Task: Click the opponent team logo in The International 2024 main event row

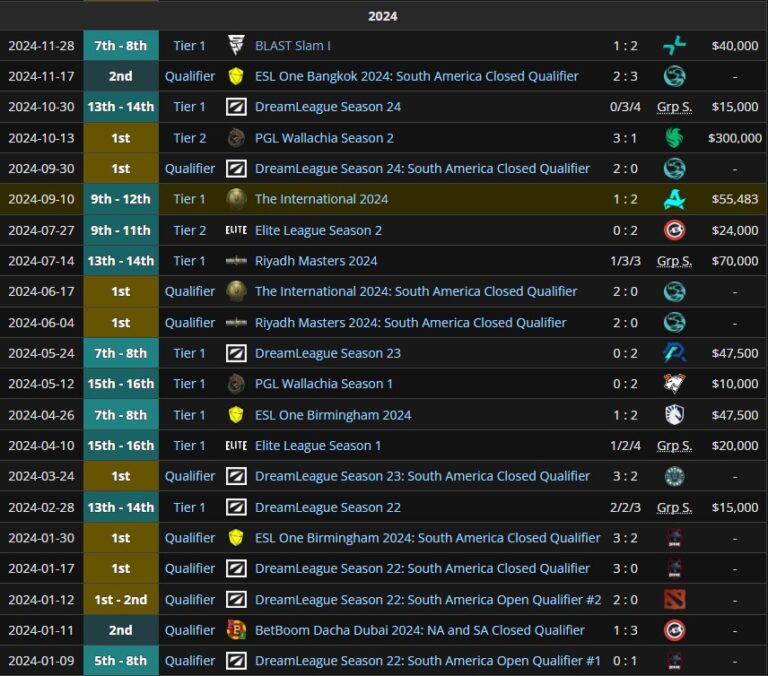Action: 675,199
